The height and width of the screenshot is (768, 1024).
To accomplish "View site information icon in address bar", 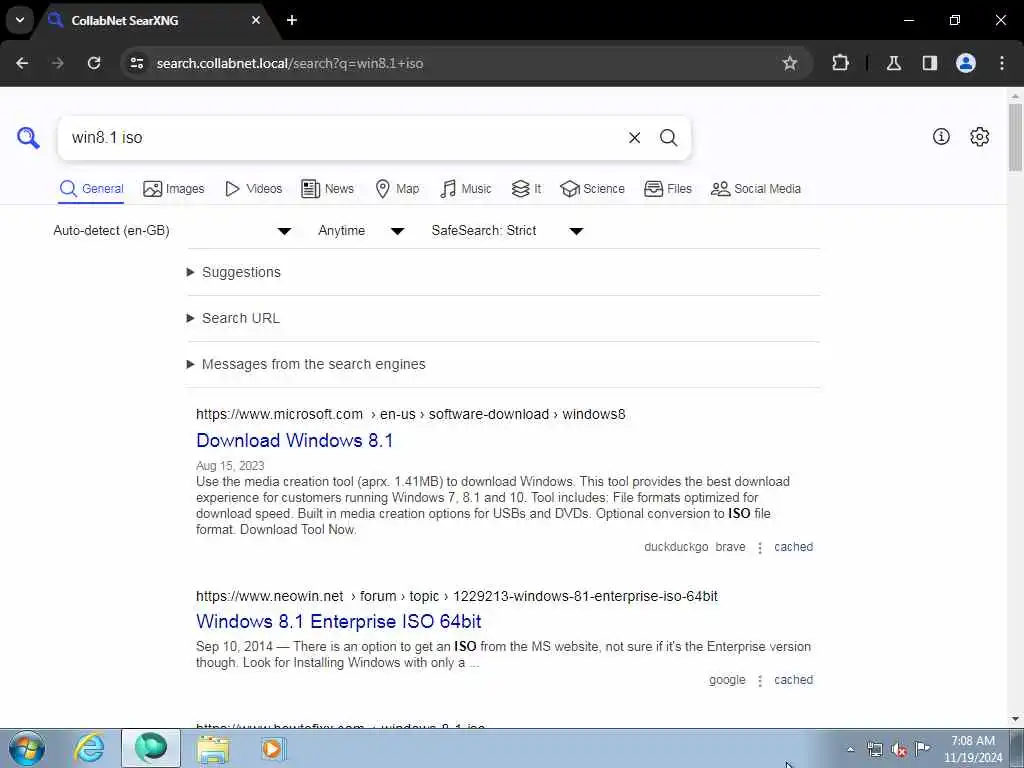I will click(x=136, y=63).
